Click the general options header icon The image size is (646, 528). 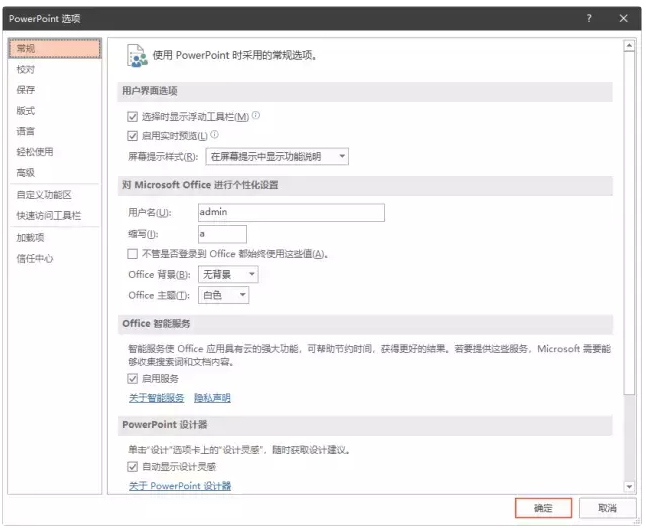tap(137, 56)
